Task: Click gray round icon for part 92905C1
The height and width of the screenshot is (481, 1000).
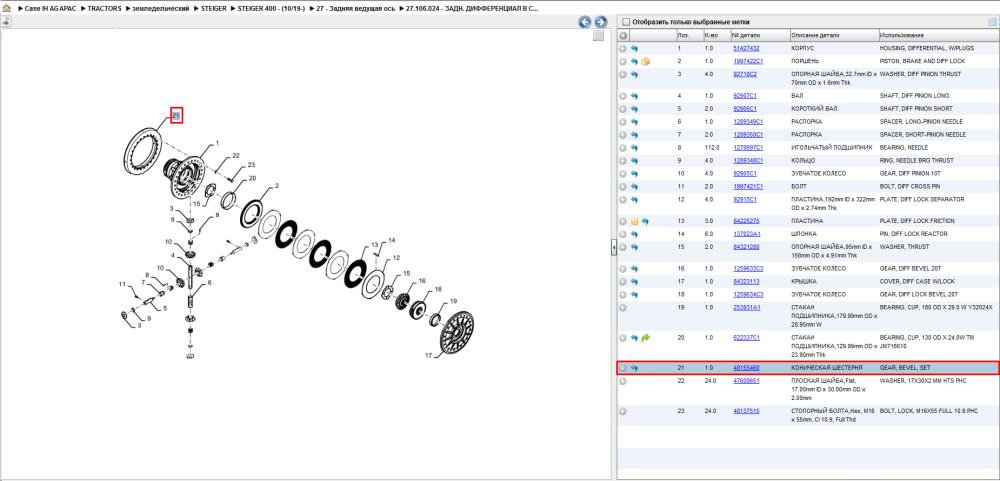Action: (x=623, y=174)
